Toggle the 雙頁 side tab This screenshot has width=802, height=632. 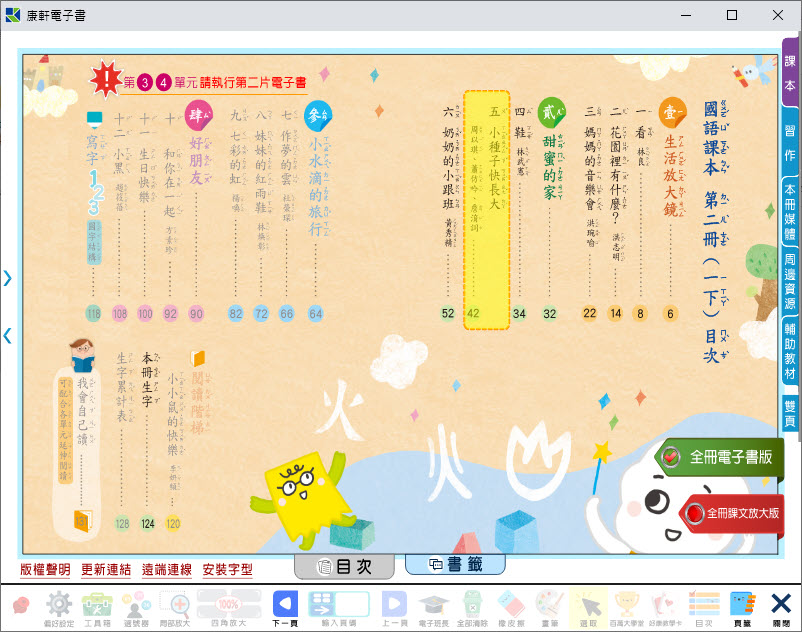point(790,413)
